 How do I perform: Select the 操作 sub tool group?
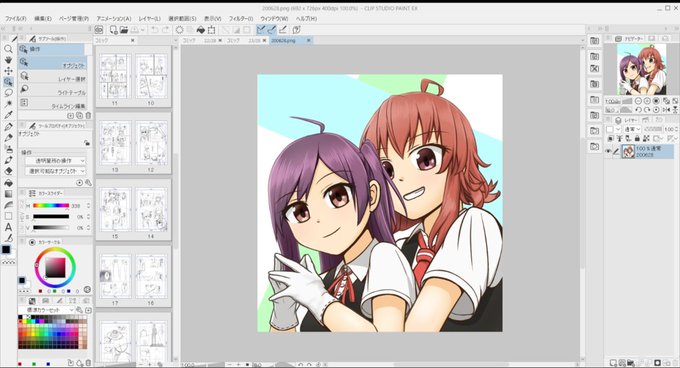pos(51,49)
